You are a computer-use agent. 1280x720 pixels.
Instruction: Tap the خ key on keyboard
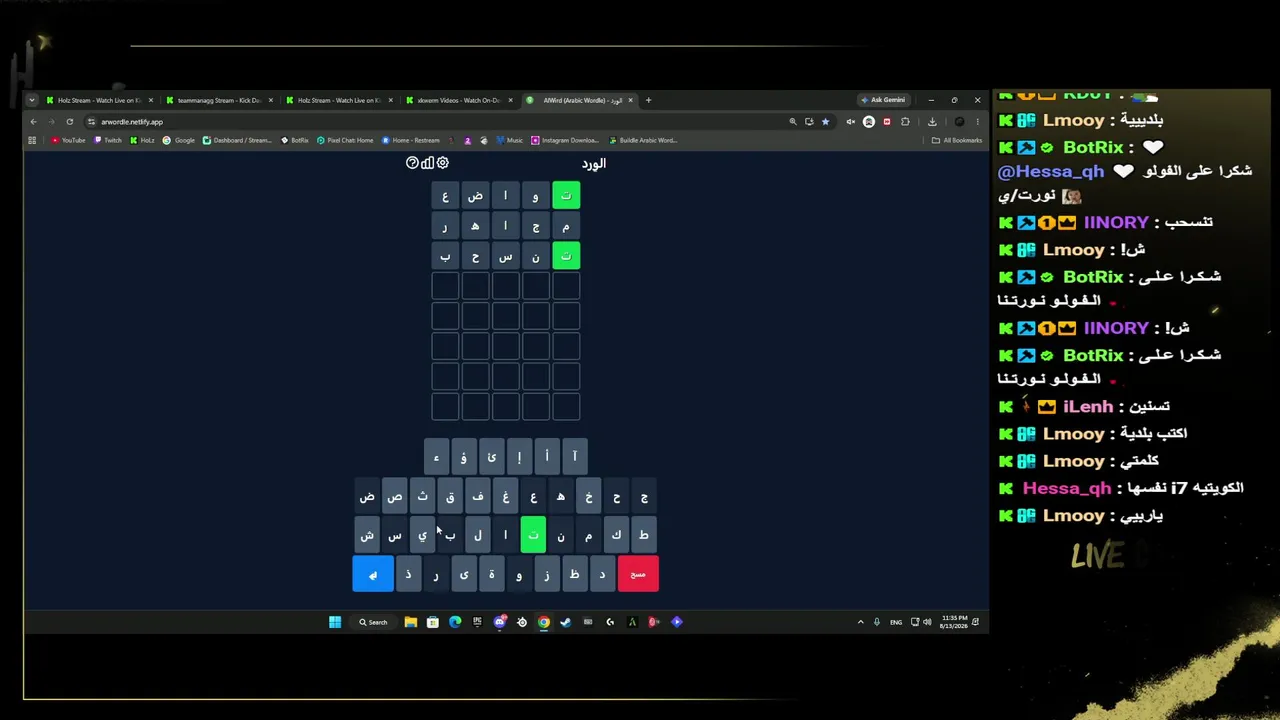click(589, 497)
